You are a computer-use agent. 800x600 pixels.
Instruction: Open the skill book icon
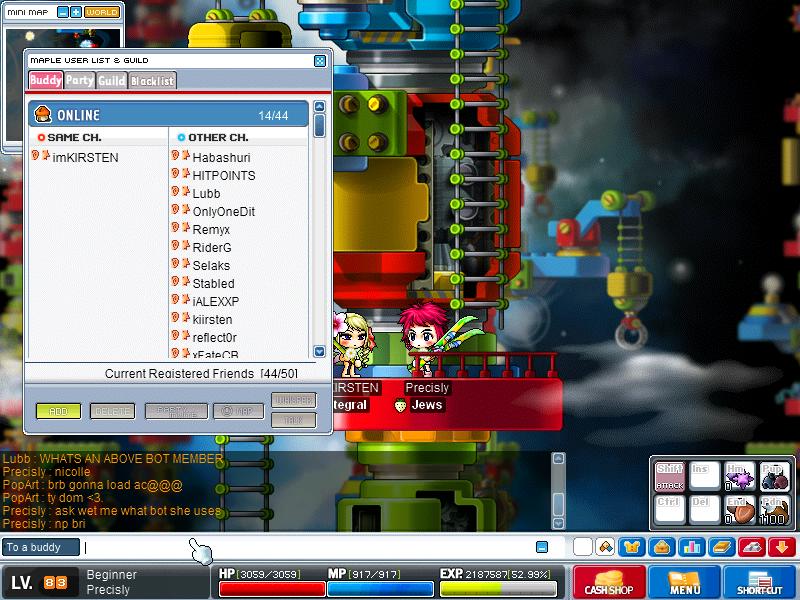coord(721,547)
